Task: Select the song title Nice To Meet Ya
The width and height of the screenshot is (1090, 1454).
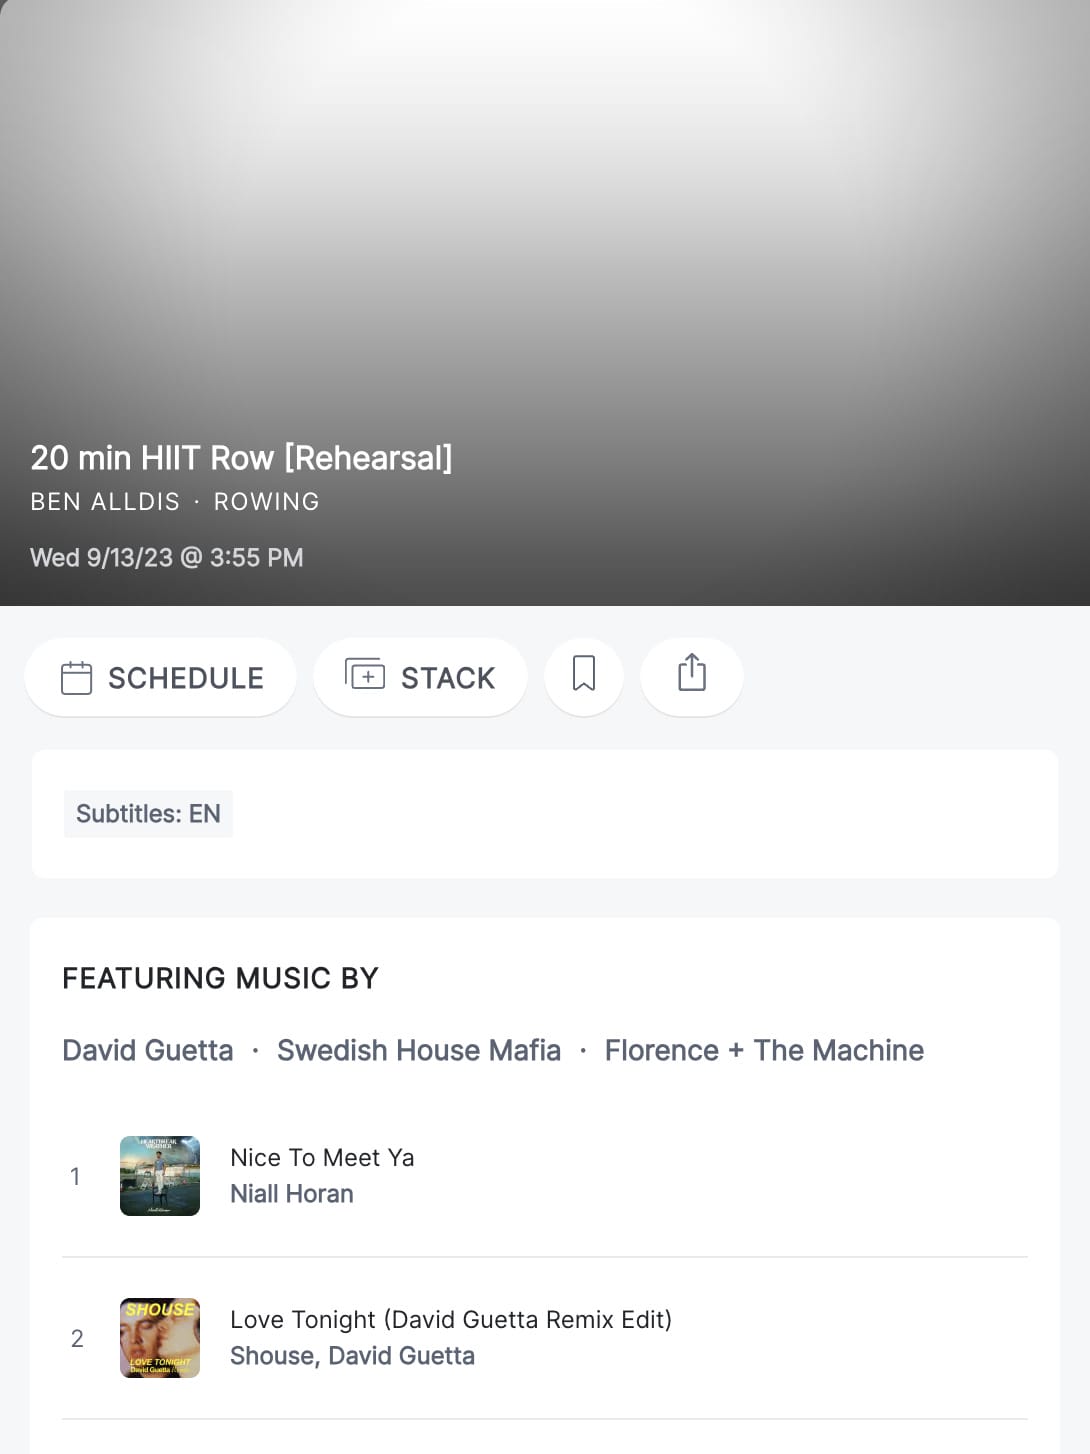Action: click(322, 1157)
